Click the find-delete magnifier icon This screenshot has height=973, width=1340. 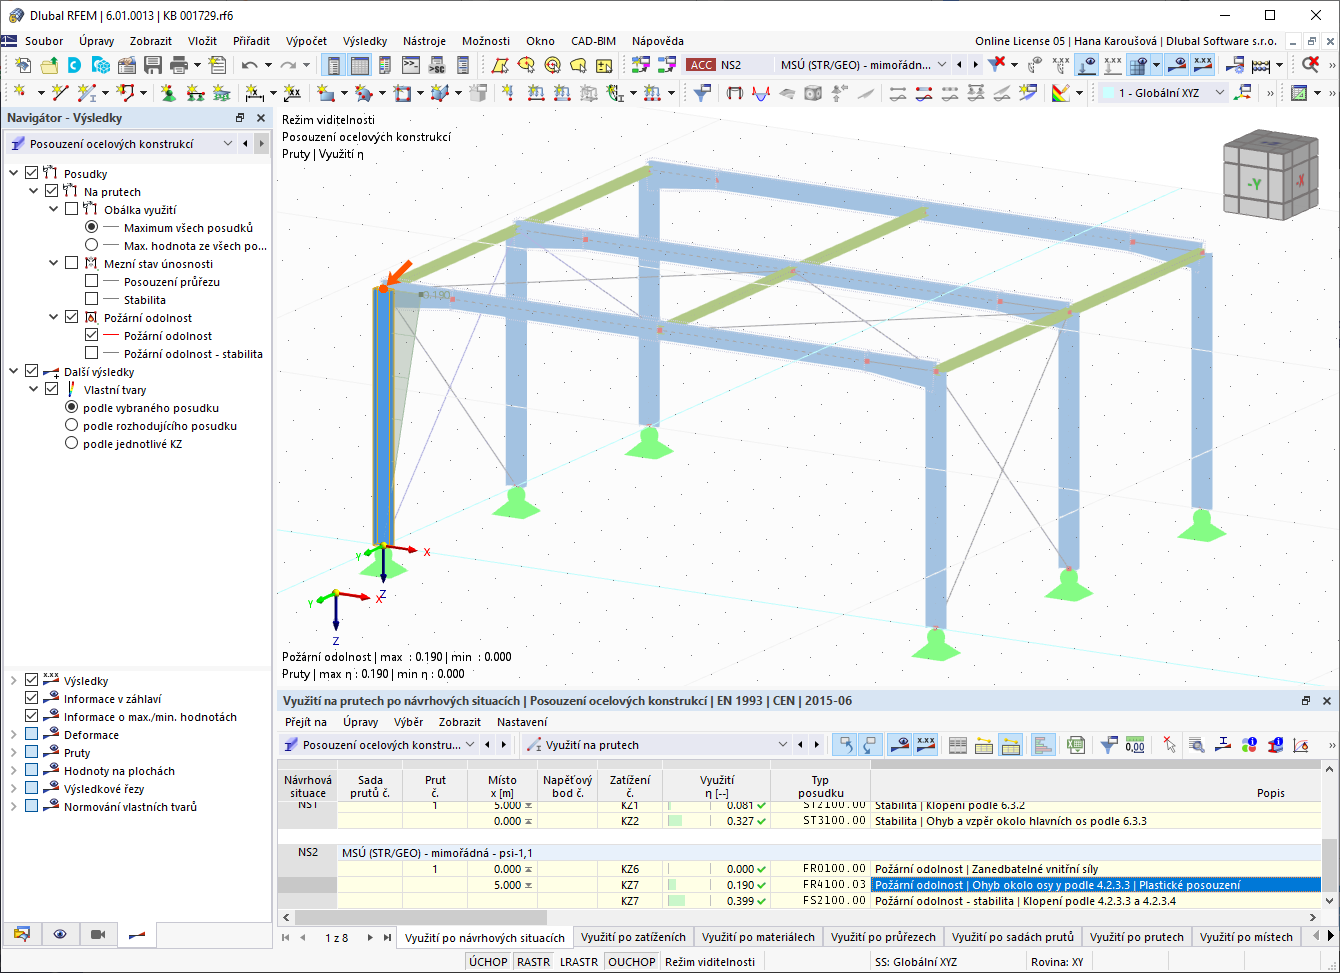tap(1311, 65)
